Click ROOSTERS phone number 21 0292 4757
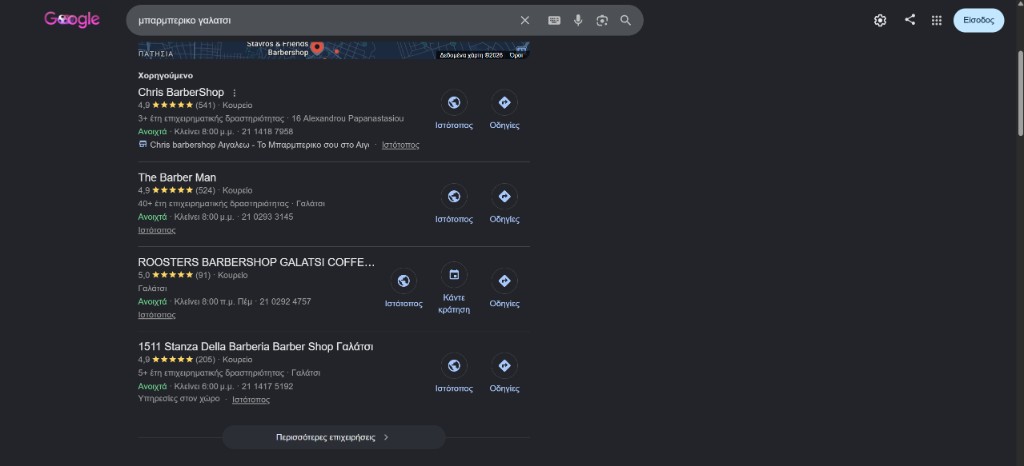 [x=285, y=302]
